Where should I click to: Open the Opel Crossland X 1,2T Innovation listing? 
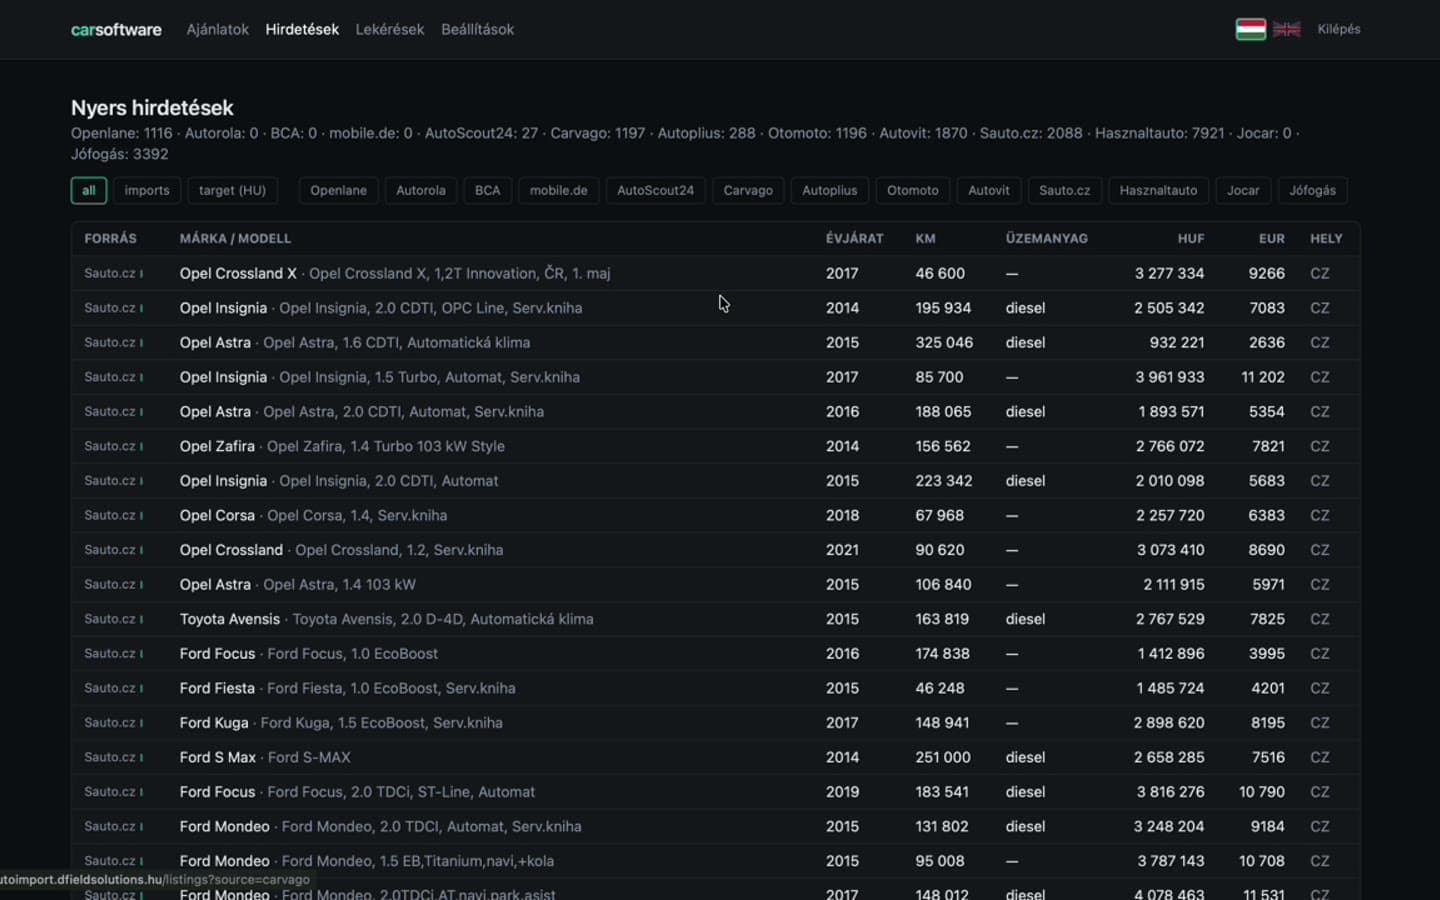395,273
